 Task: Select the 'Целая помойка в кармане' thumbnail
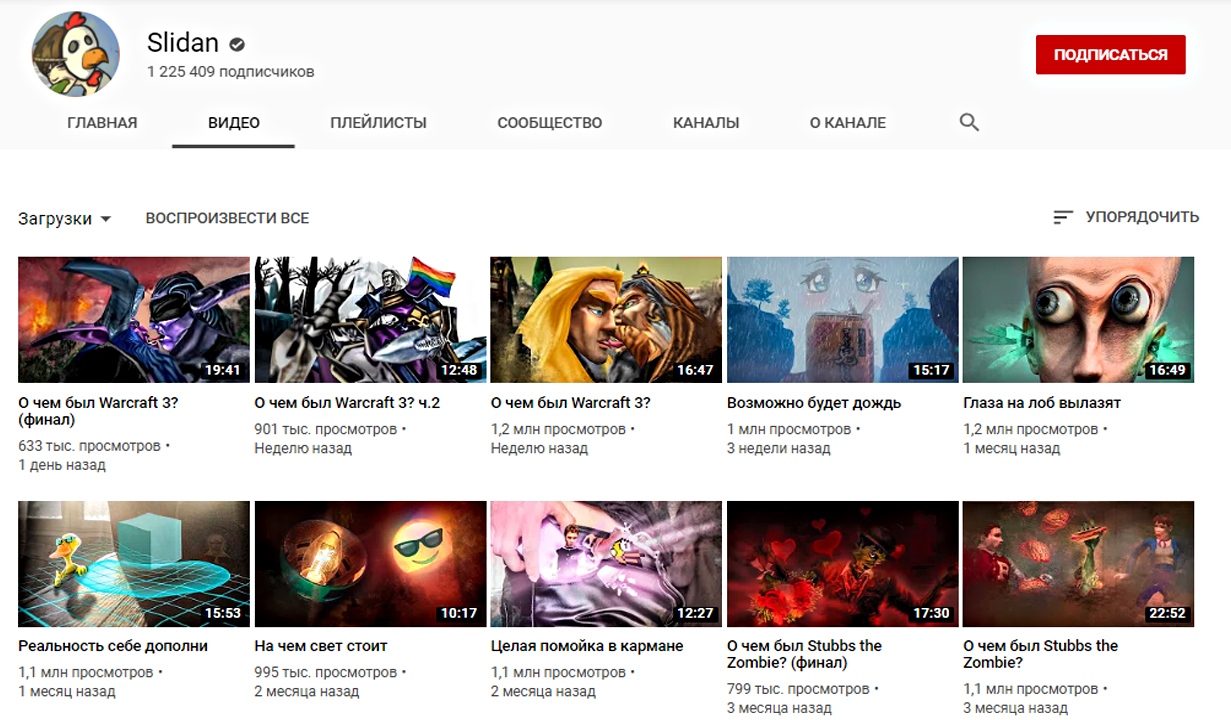(x=606, y=564)
